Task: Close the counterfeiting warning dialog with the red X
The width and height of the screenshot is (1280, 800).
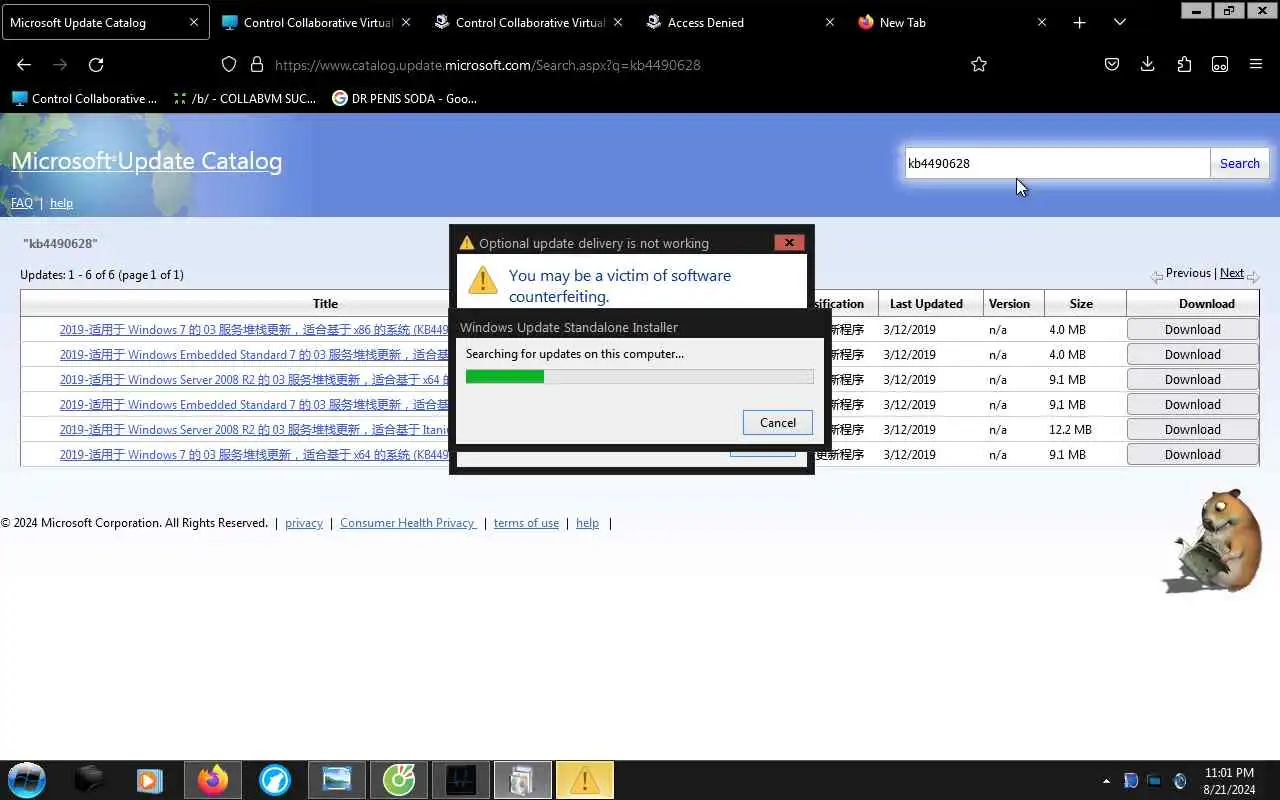Action: 789,242
